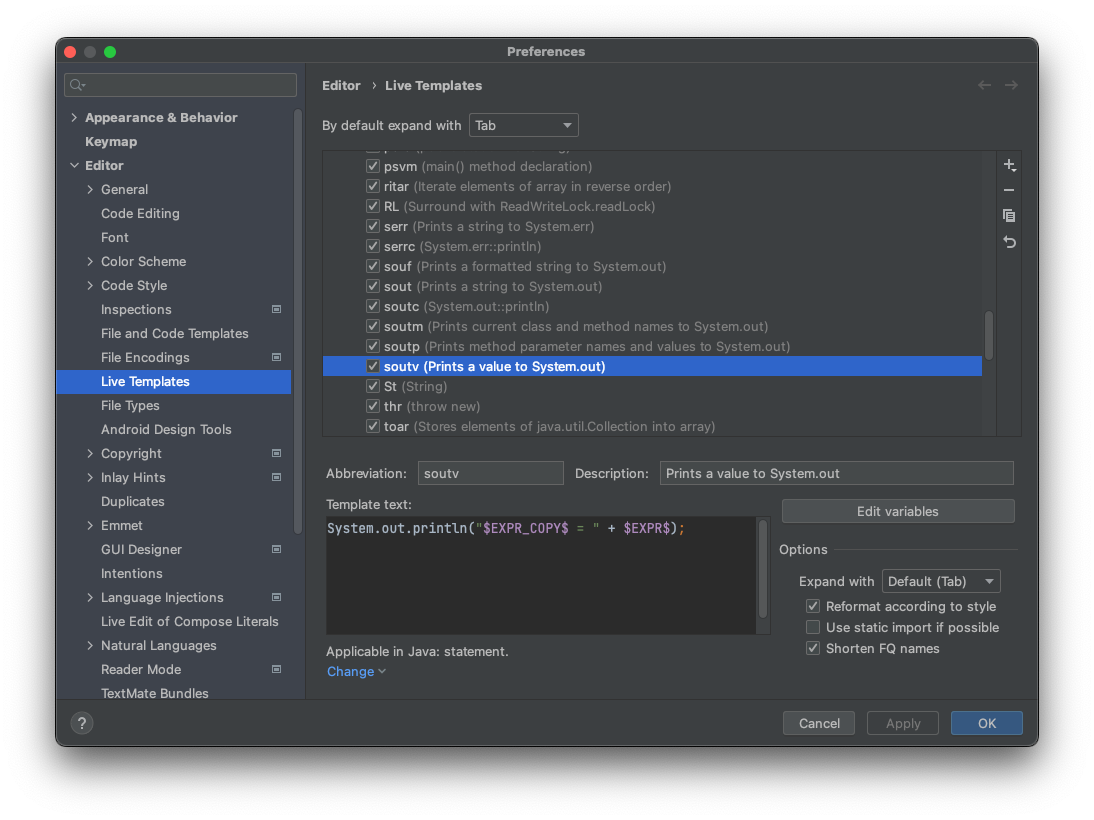Viewport: 1094px width, 820px height.
Task: Expand the Emmet subsection
Action: 90,525
